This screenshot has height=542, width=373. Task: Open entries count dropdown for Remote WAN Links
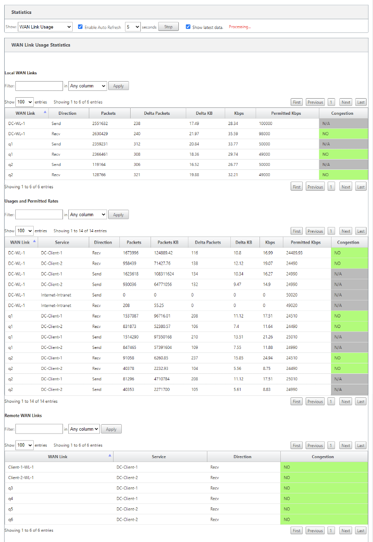click(24, 445)
